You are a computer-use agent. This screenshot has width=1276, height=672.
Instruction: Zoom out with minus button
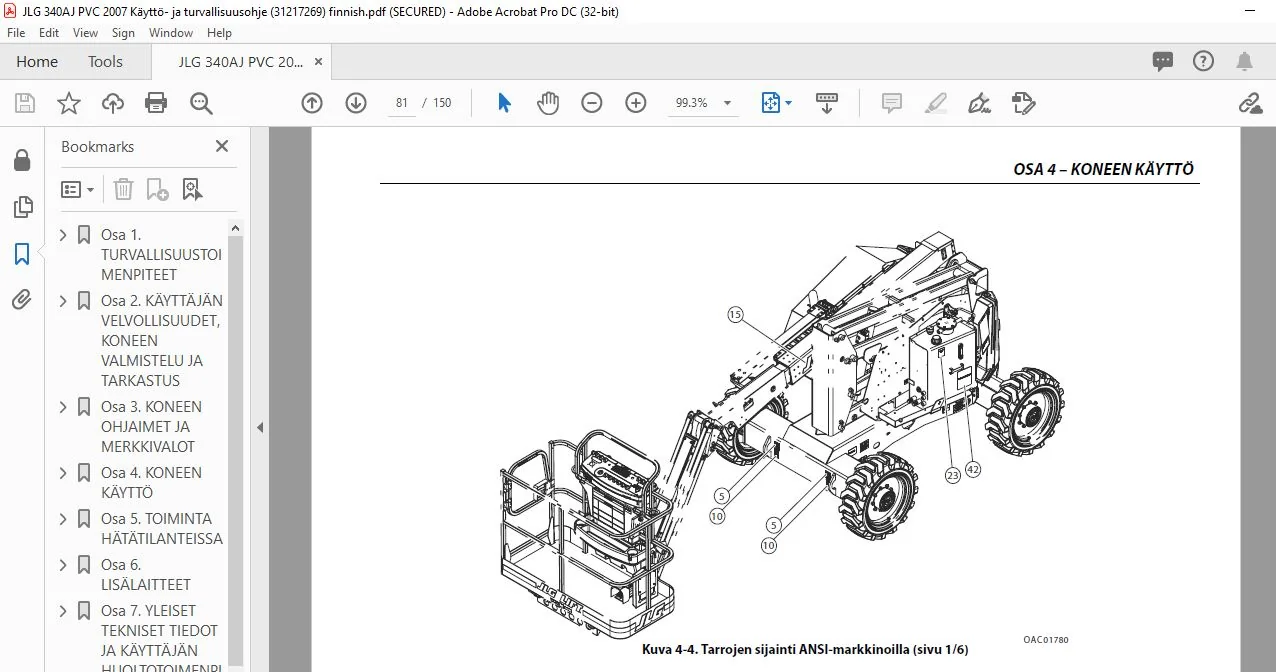pos(592,103)
